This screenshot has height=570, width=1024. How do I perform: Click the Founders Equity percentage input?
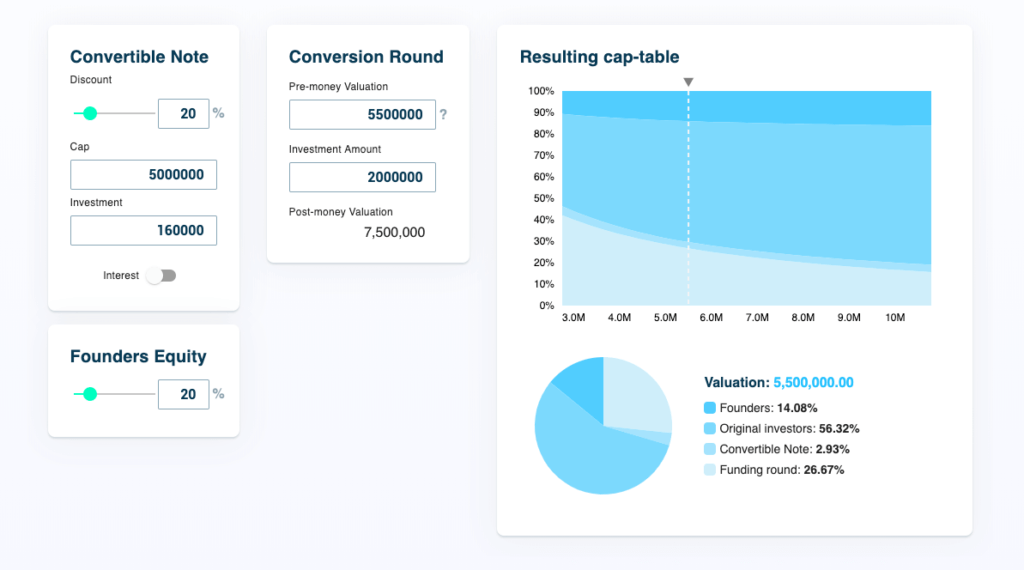(183, 395)
